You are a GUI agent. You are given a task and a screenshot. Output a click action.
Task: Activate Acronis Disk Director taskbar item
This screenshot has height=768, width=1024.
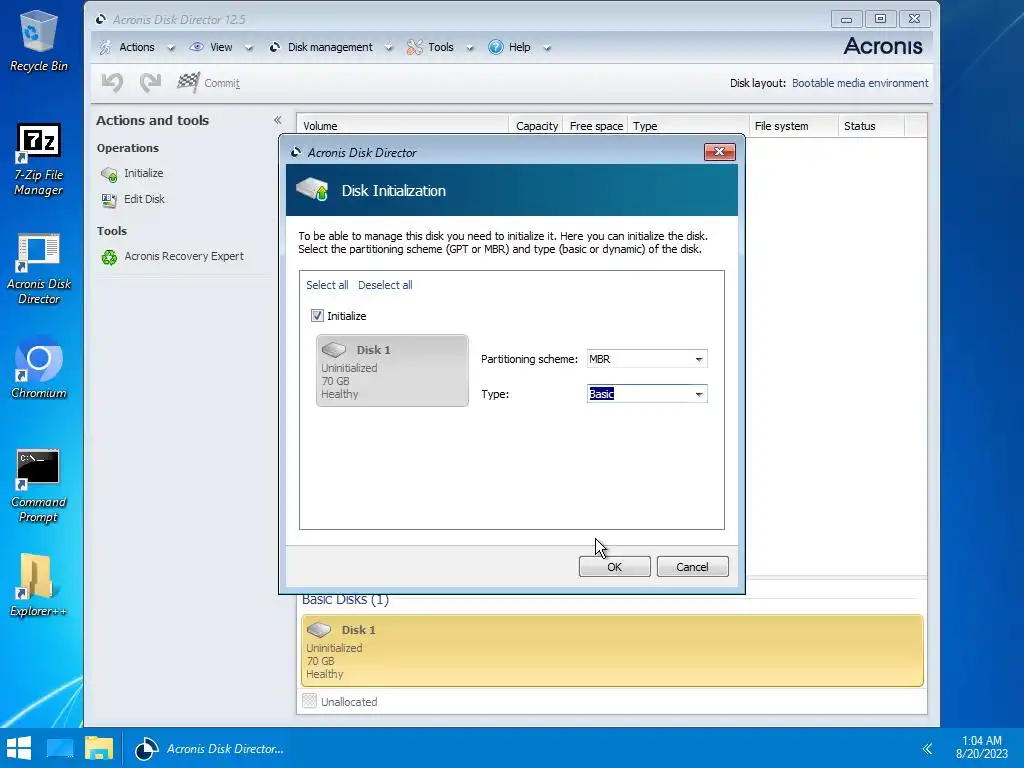(209, 748)
